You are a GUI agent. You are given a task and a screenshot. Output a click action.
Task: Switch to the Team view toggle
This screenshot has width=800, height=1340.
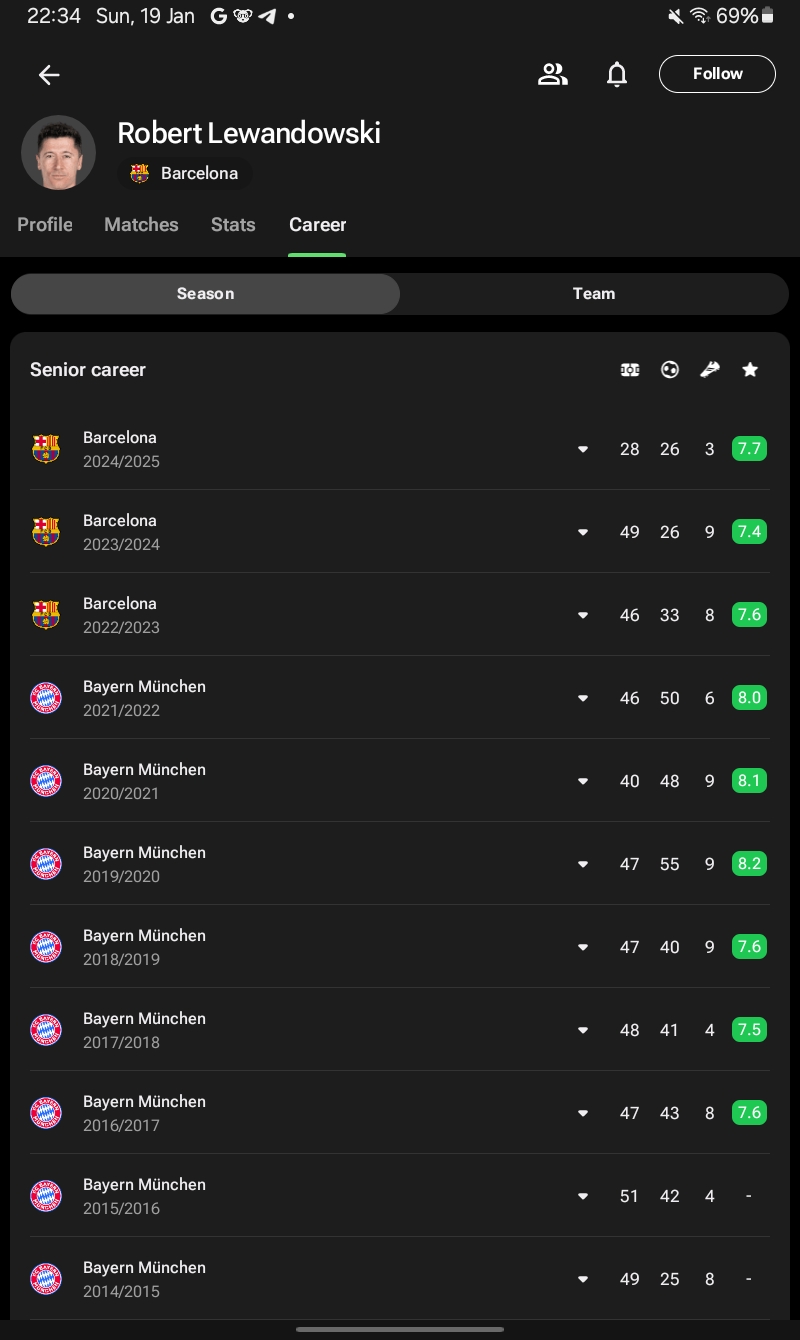[594, 294]
